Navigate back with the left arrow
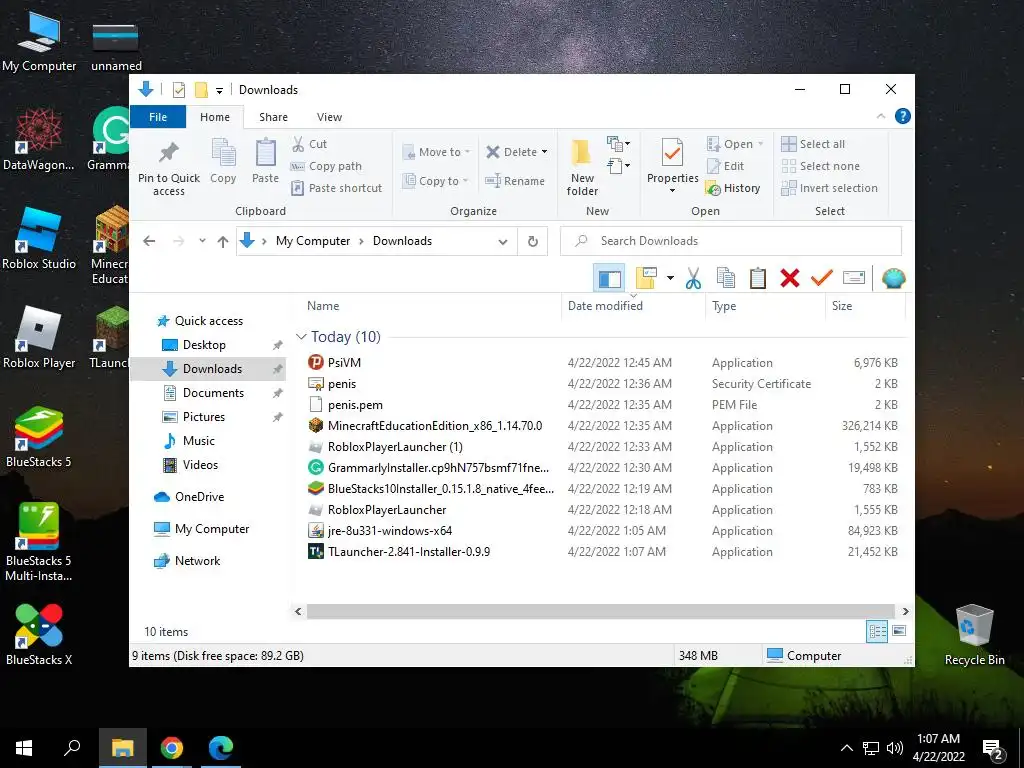 pos(149,241)
